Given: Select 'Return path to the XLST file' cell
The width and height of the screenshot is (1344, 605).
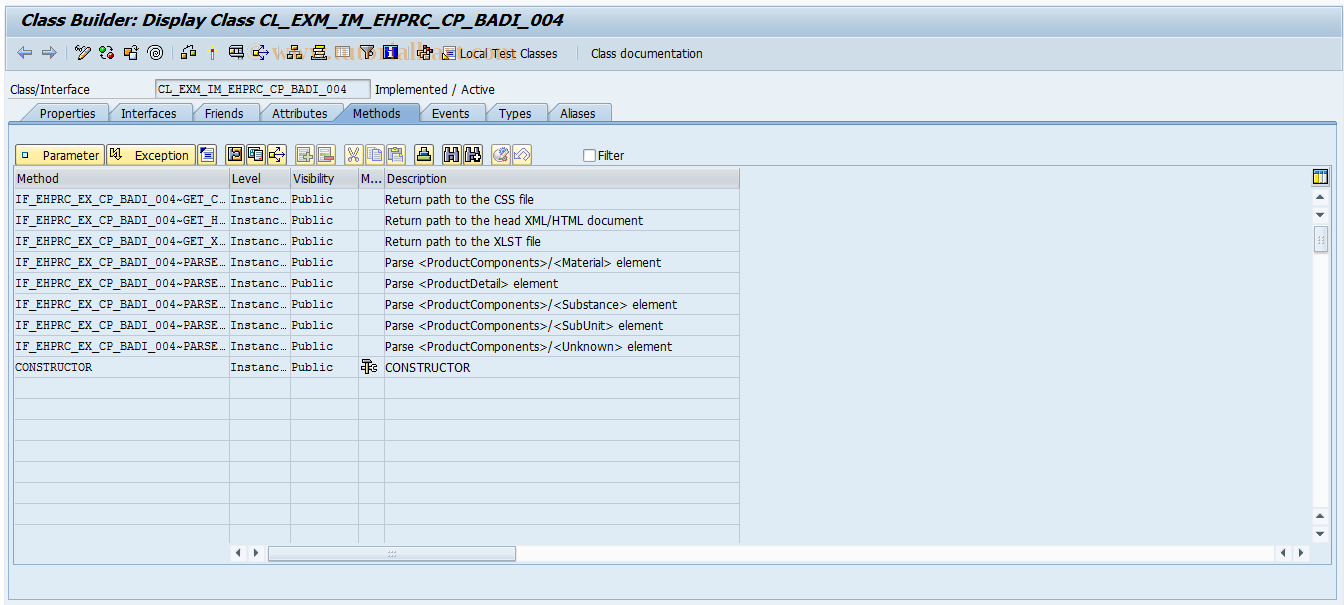Looking at the screenshot, I should click(x=562, y=241).
